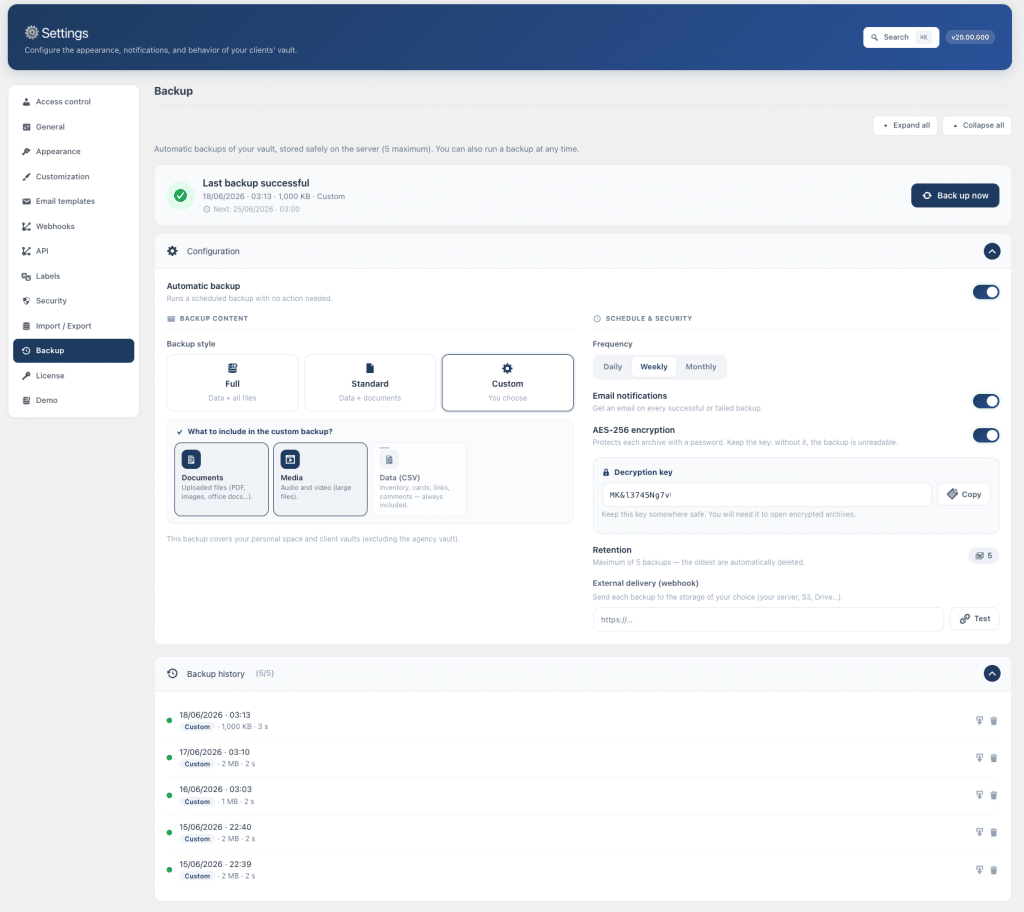The image size is (1024, 912).
Task: Toggle Documents in custom backup
Action: coord(221,480)
